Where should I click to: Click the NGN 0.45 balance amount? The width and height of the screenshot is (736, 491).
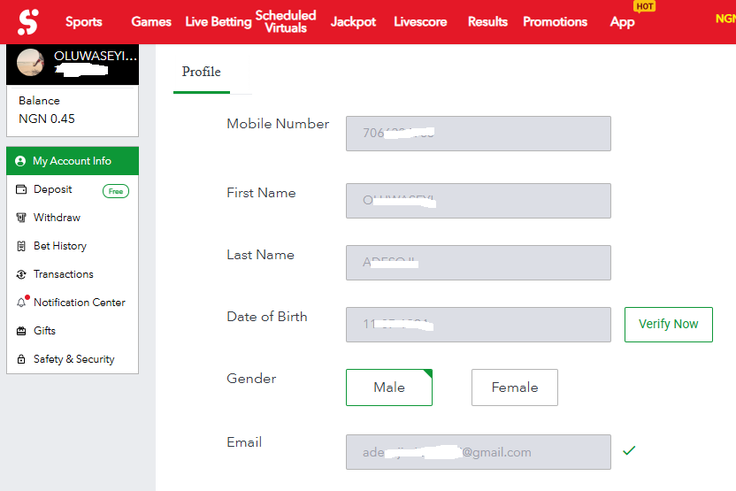[46, 119]
